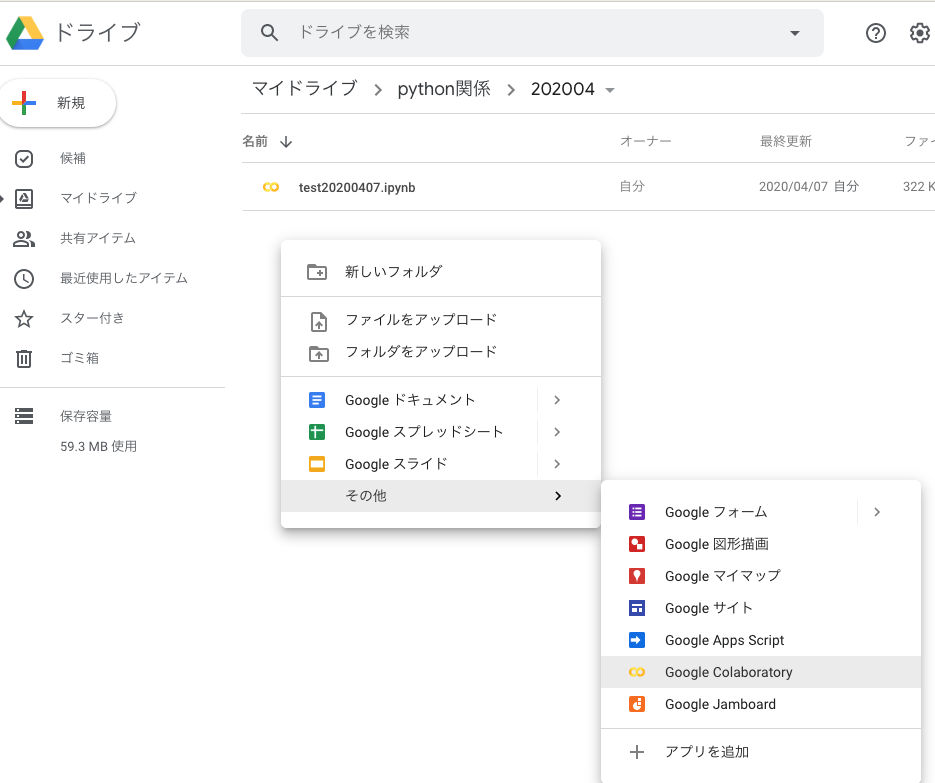The image size is (935, 783).
Task: Click the 新規 new button
Action: tap(58, 103)
